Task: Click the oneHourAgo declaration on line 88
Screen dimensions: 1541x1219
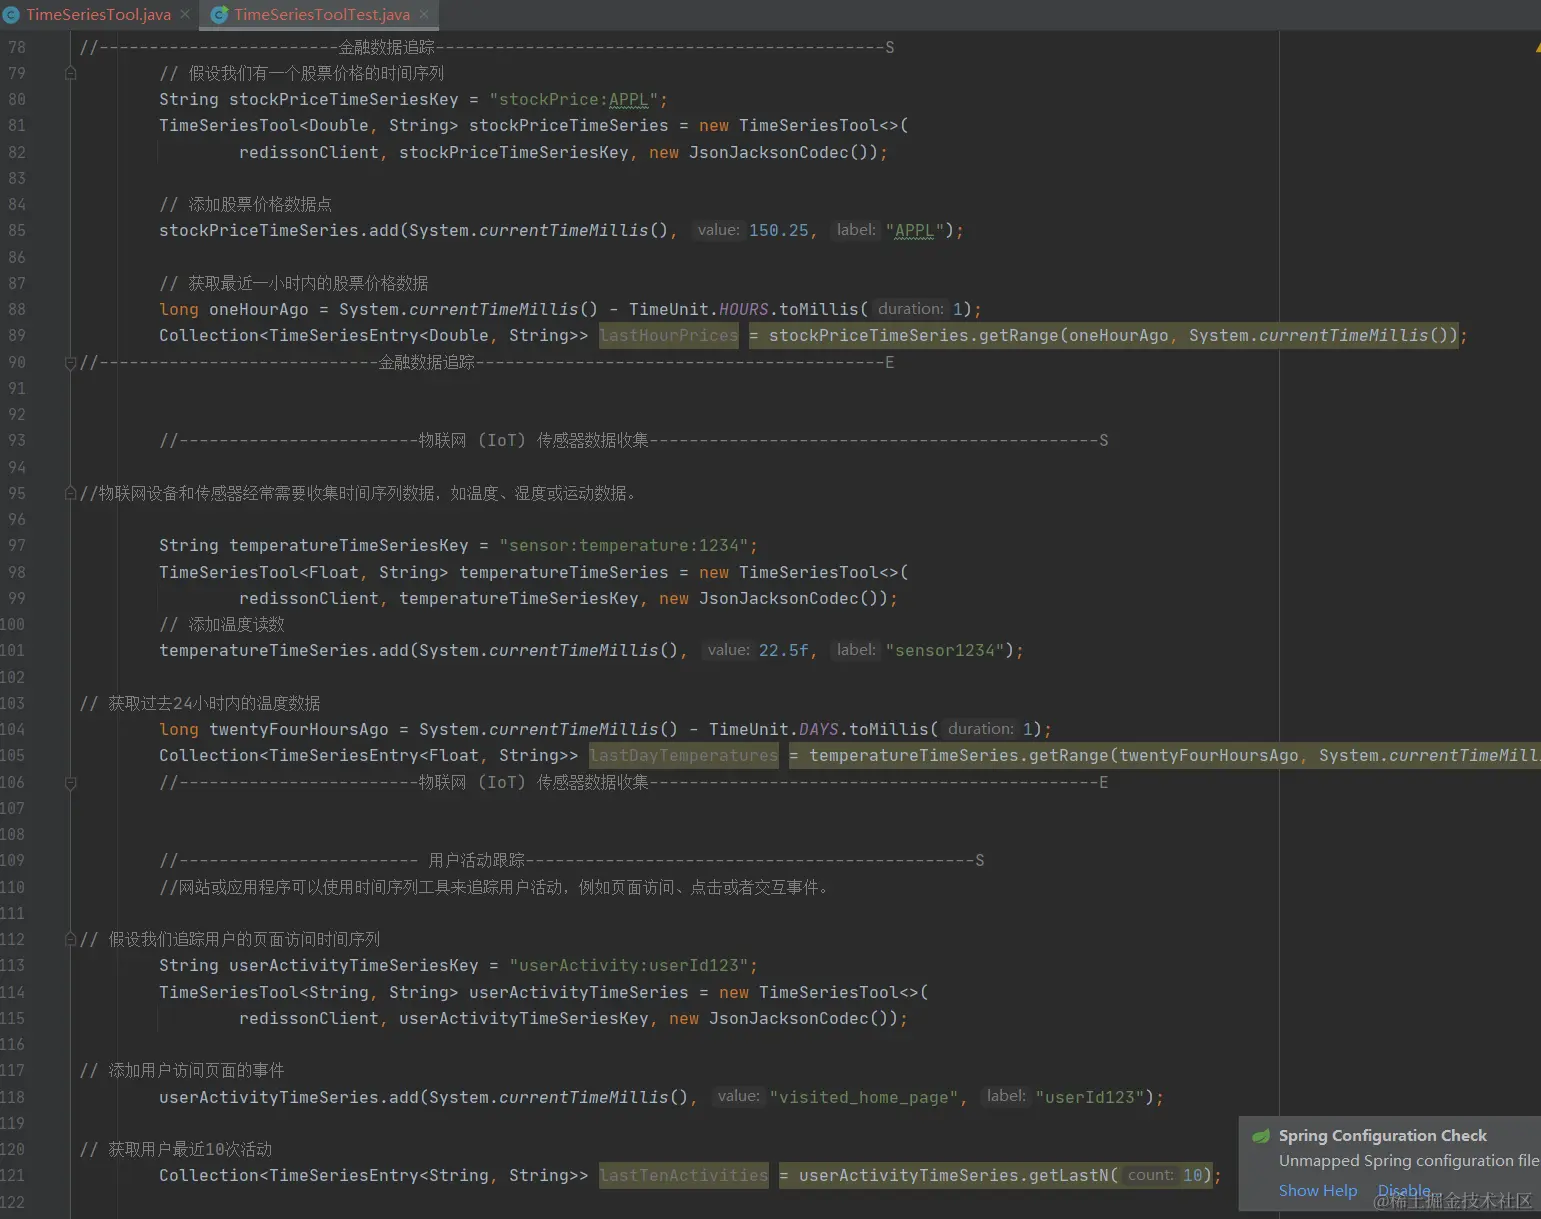Action: [x=259, y=309]
